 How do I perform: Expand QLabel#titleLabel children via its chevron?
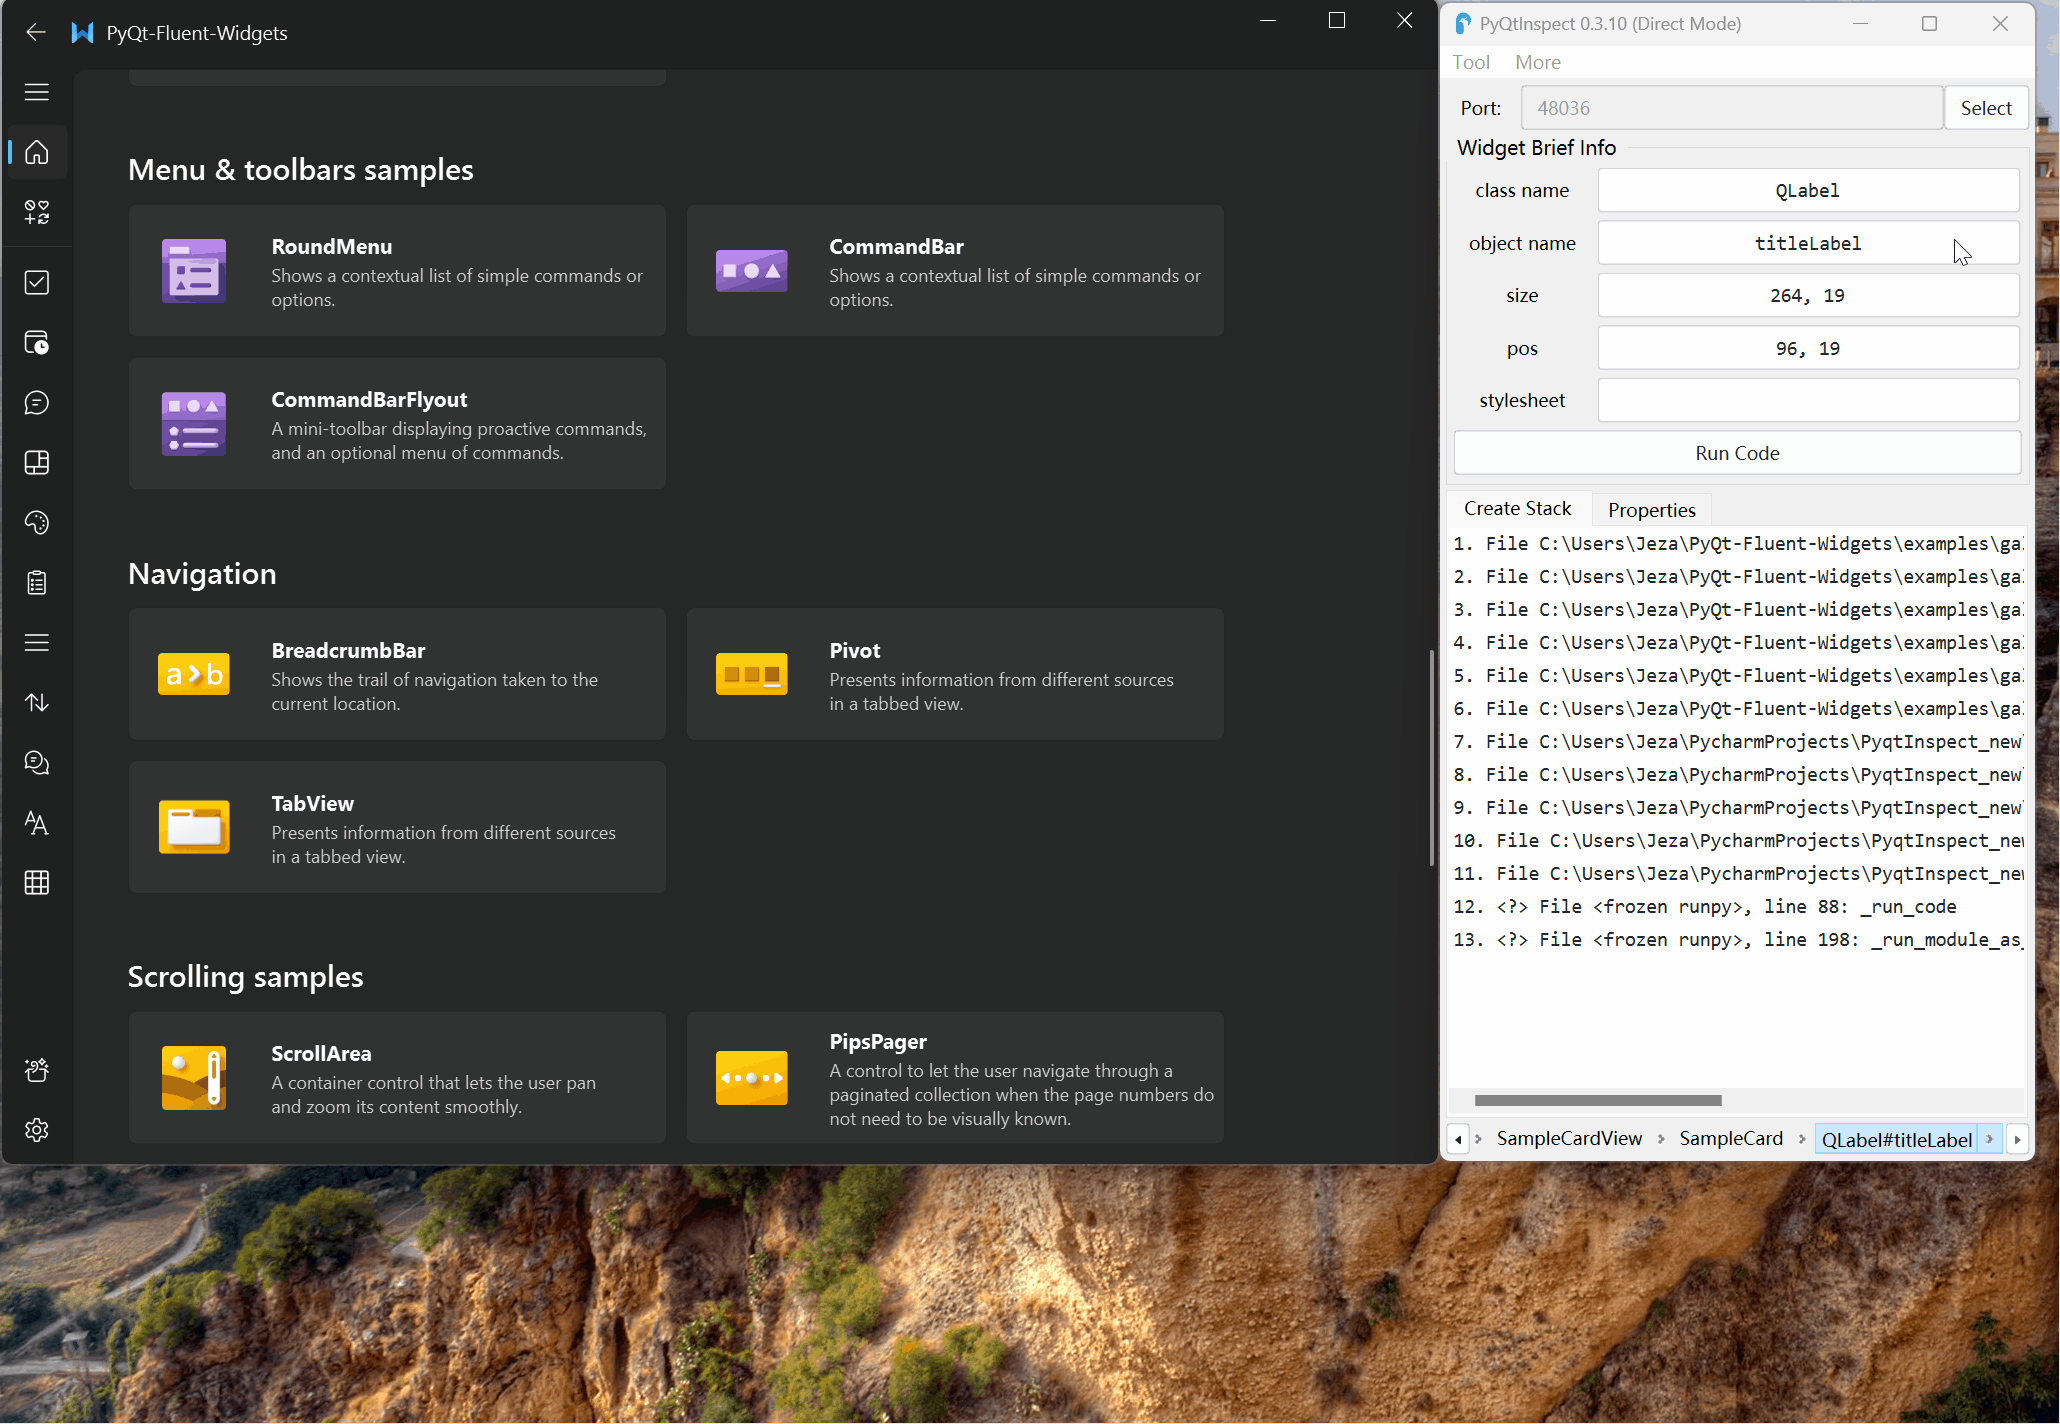coord(1989,1138)
